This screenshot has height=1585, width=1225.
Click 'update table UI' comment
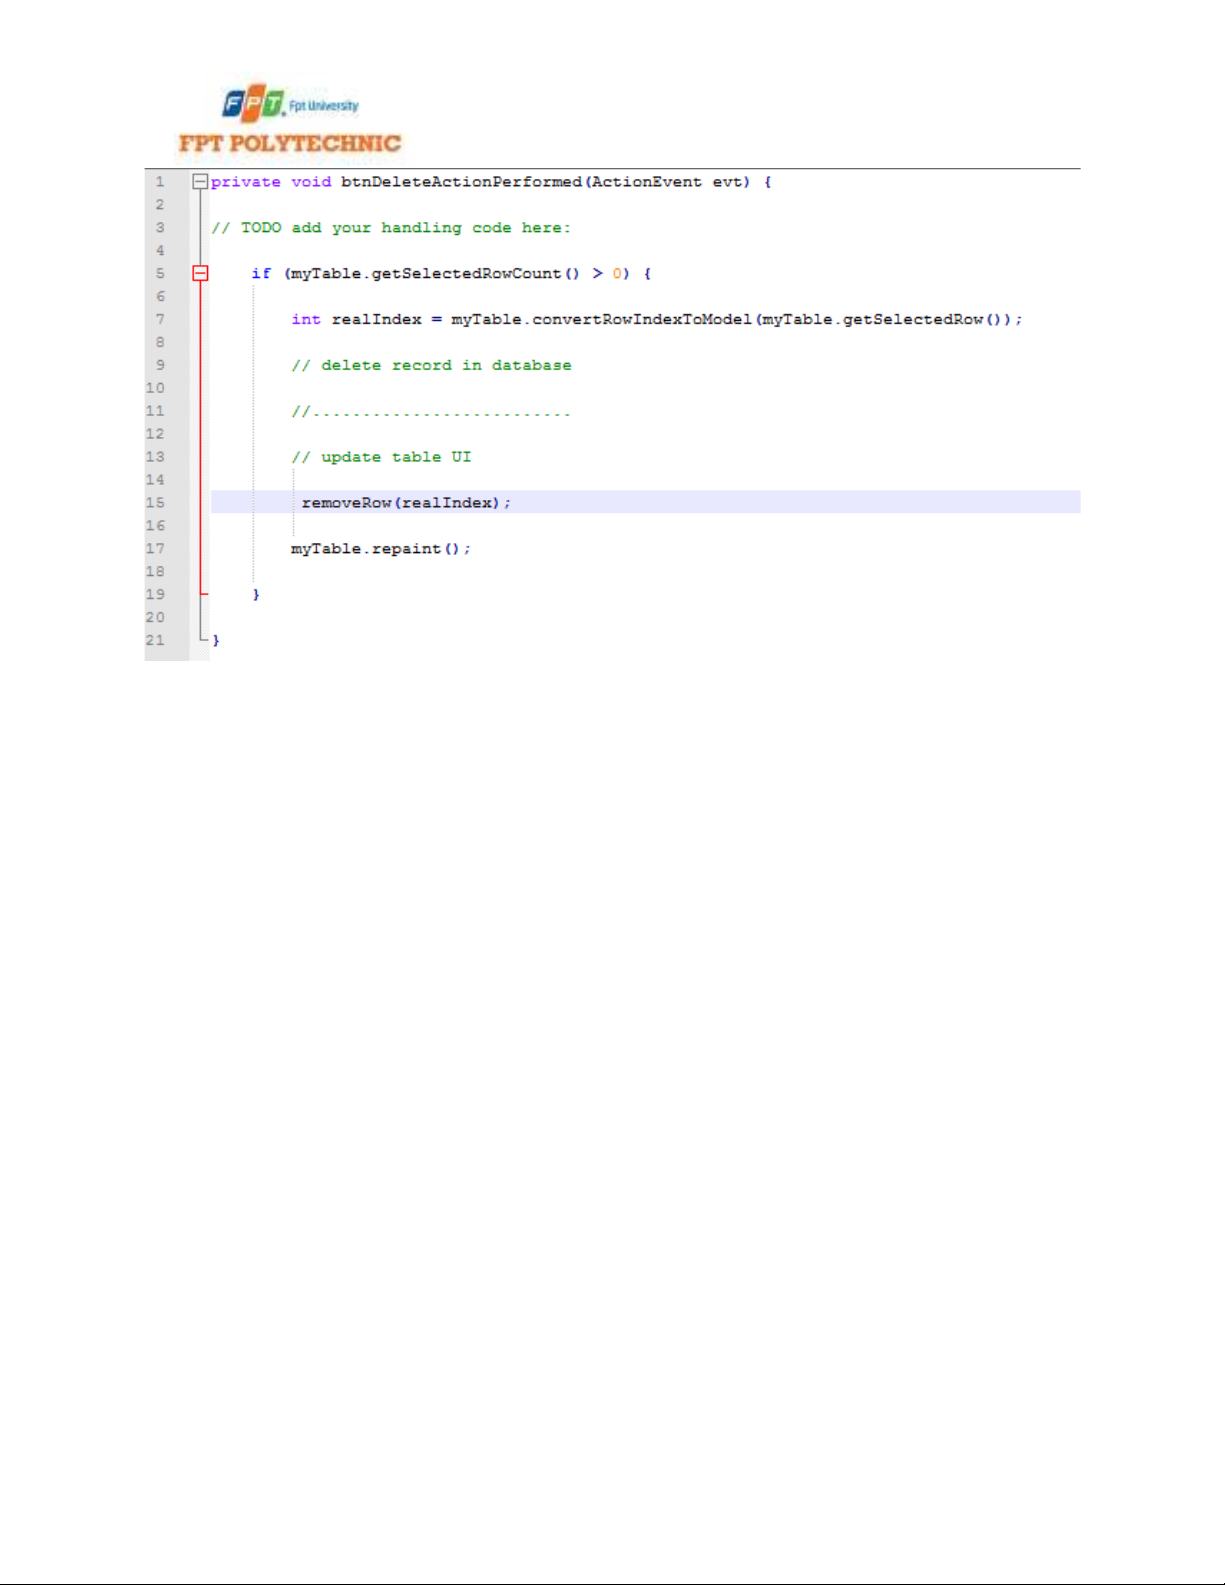(x=381, y=457)
